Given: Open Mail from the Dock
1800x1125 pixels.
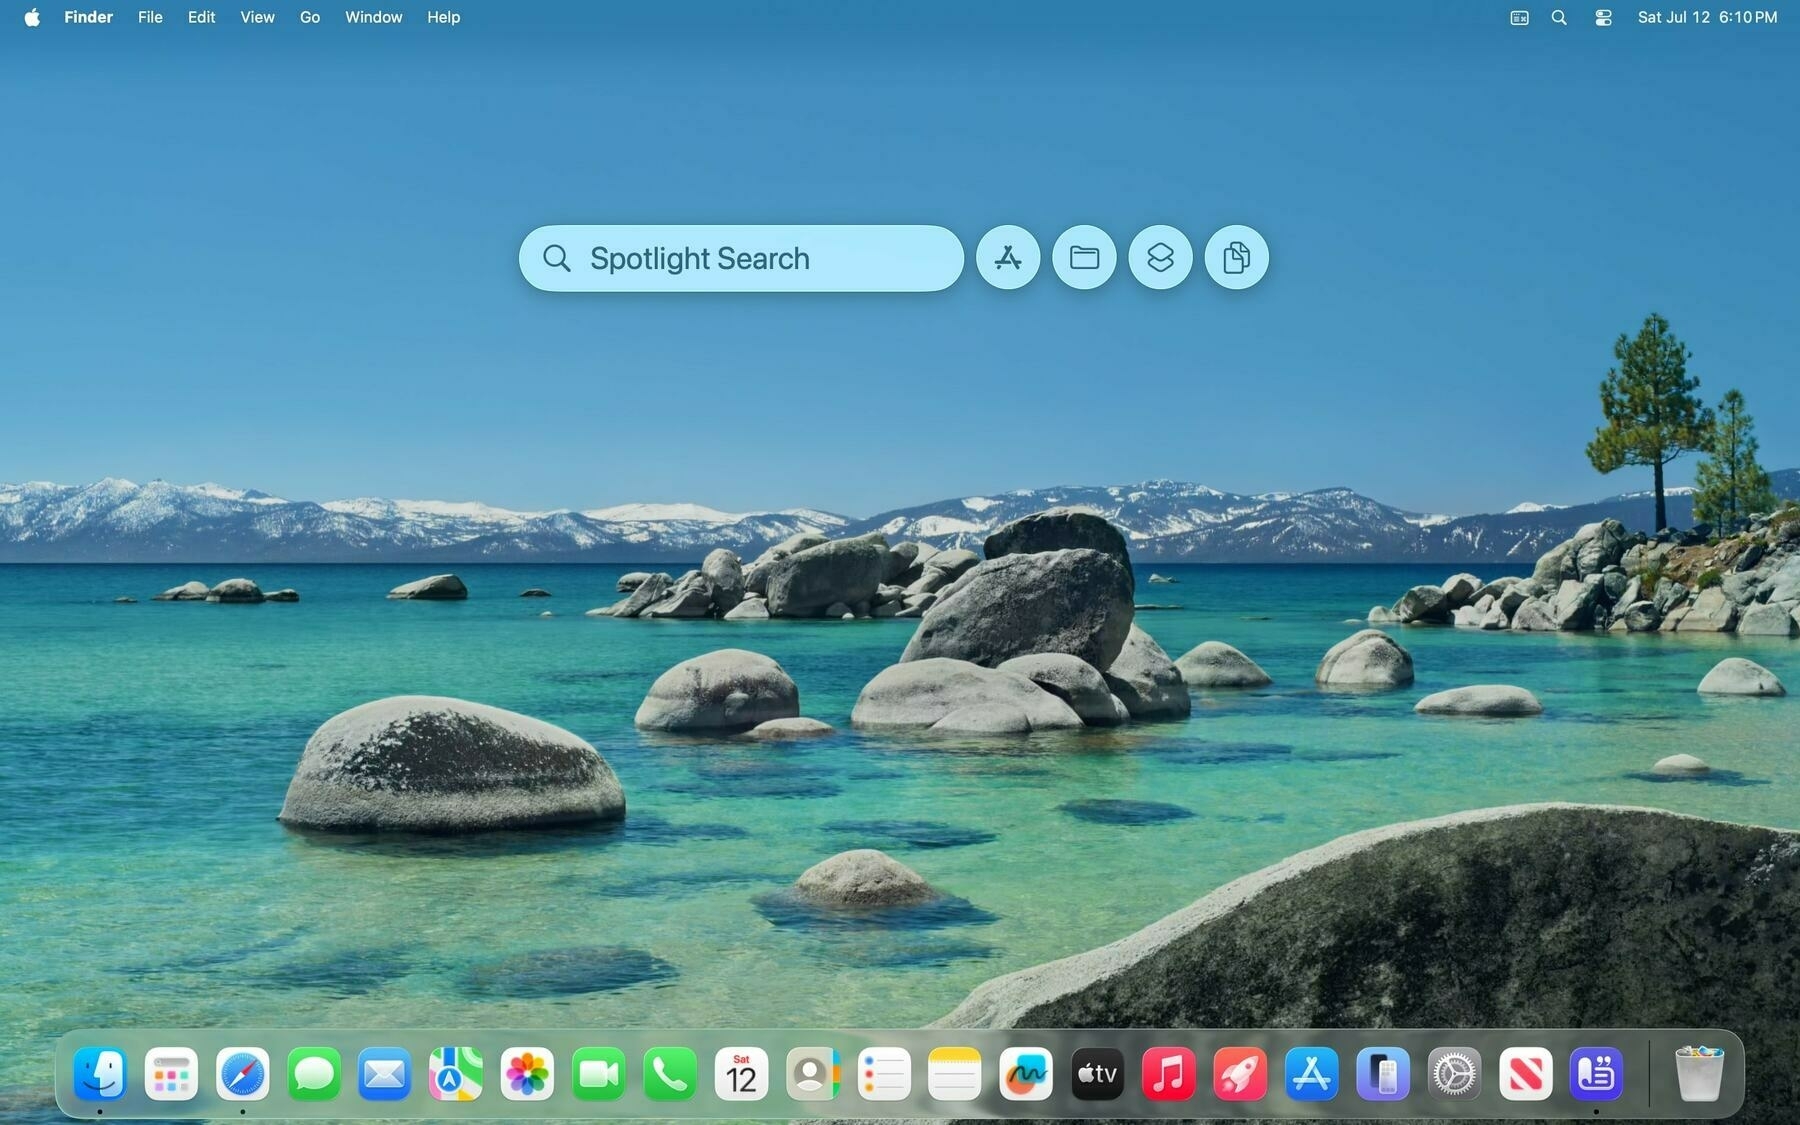Looking at the screenshot, I should tap(385, 1074).
